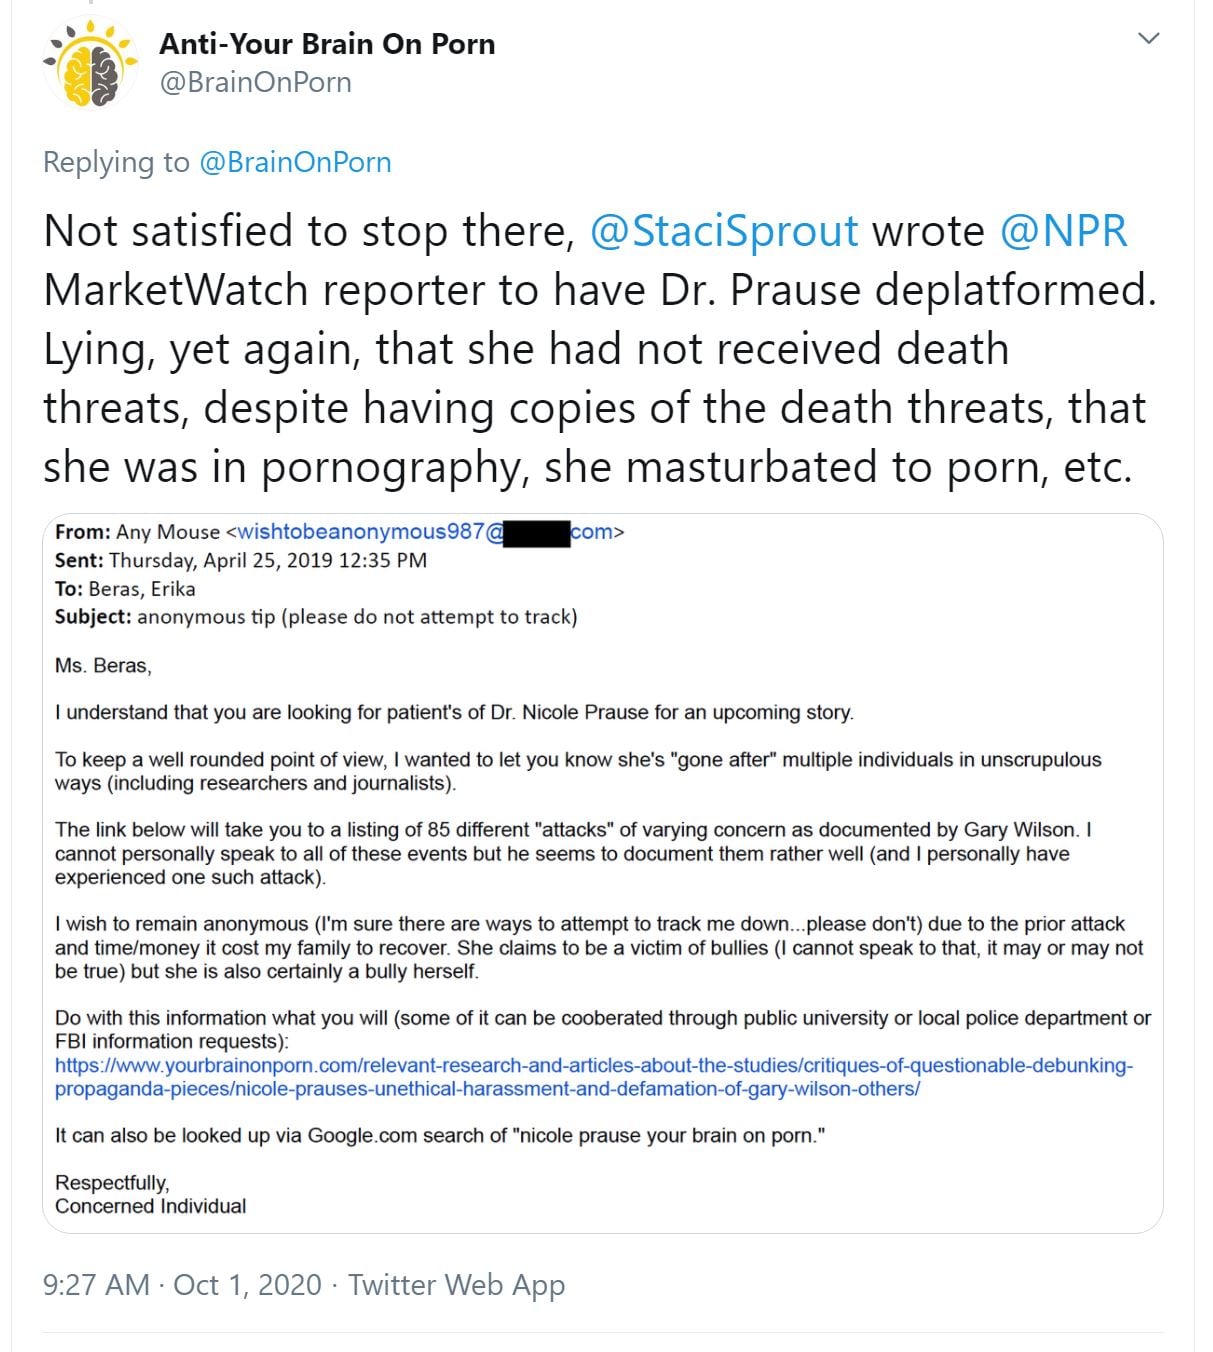
Task: Click the 9:27 AM Oct 1, 2020 timestamp
Action: coord(182,1285)
